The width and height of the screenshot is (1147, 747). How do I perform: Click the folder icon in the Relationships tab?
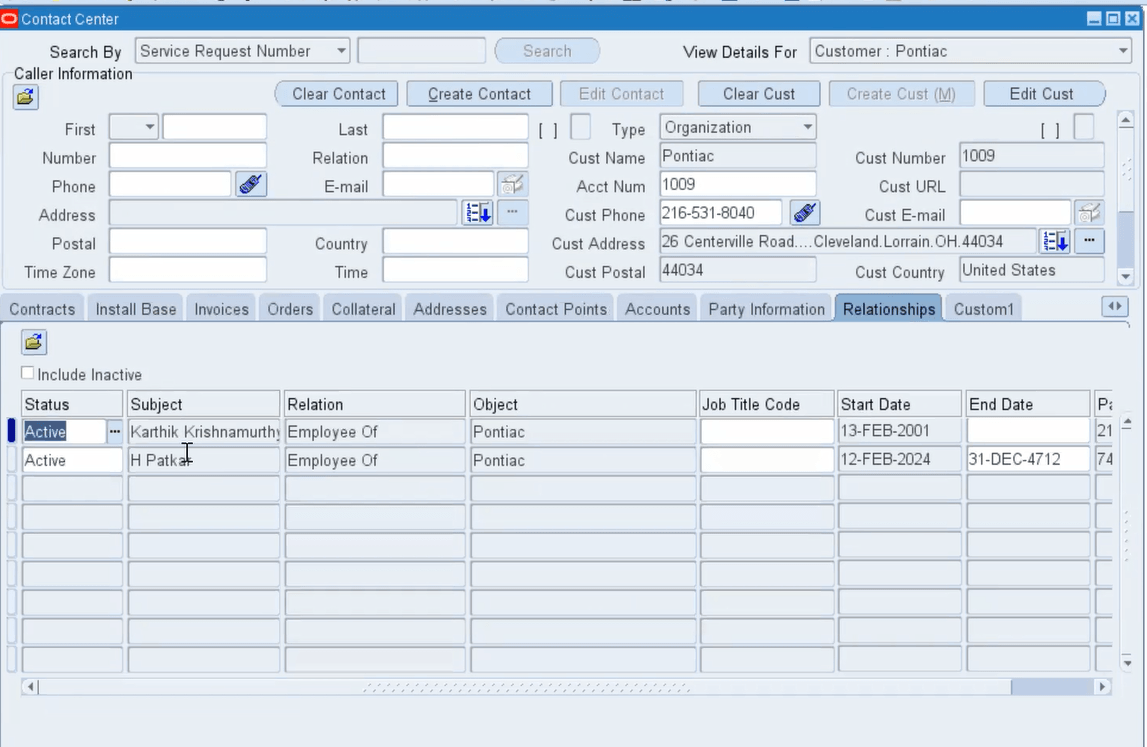click(x=34, y=342)
